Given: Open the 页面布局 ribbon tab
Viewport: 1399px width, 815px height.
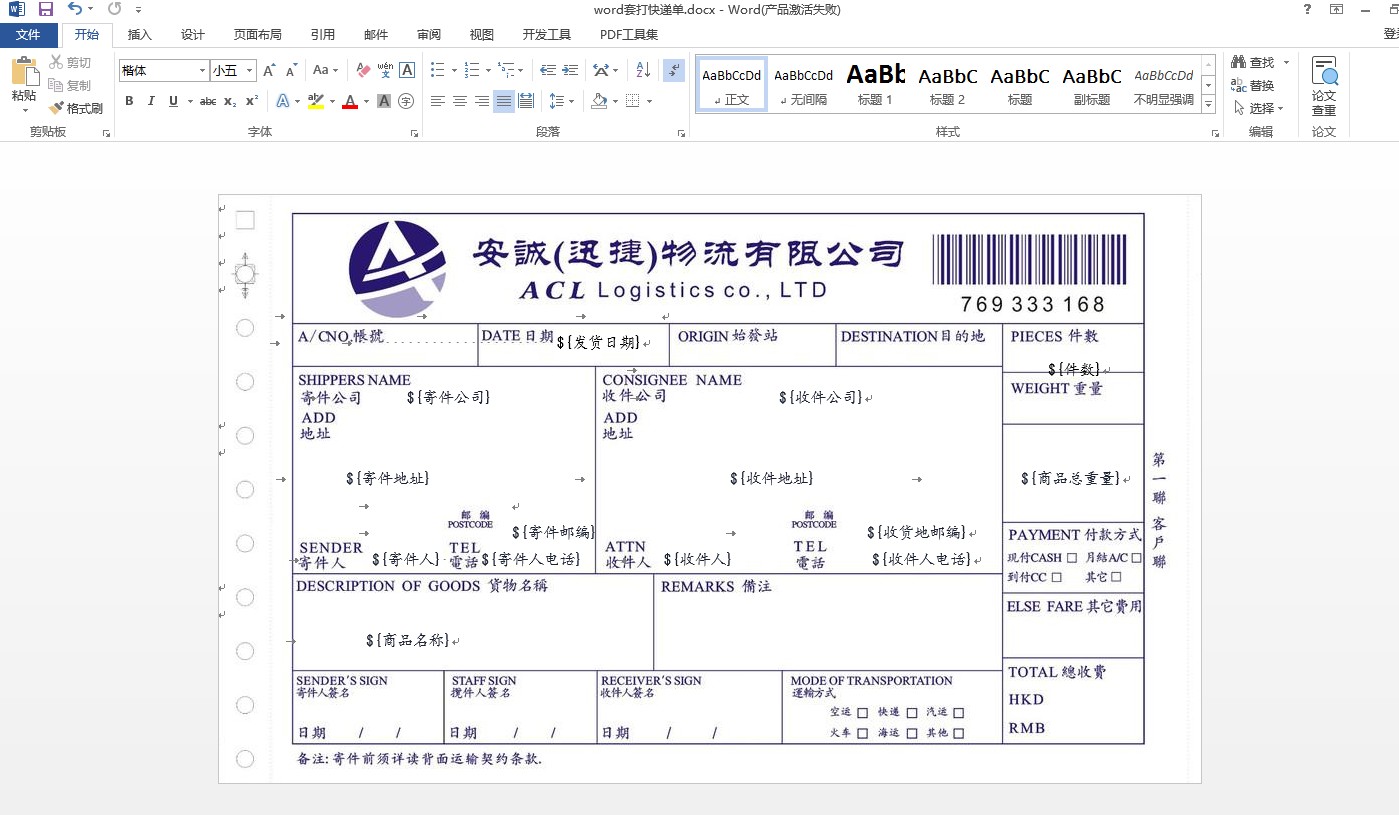Looking at the screenshot, I should coord(257,35).
